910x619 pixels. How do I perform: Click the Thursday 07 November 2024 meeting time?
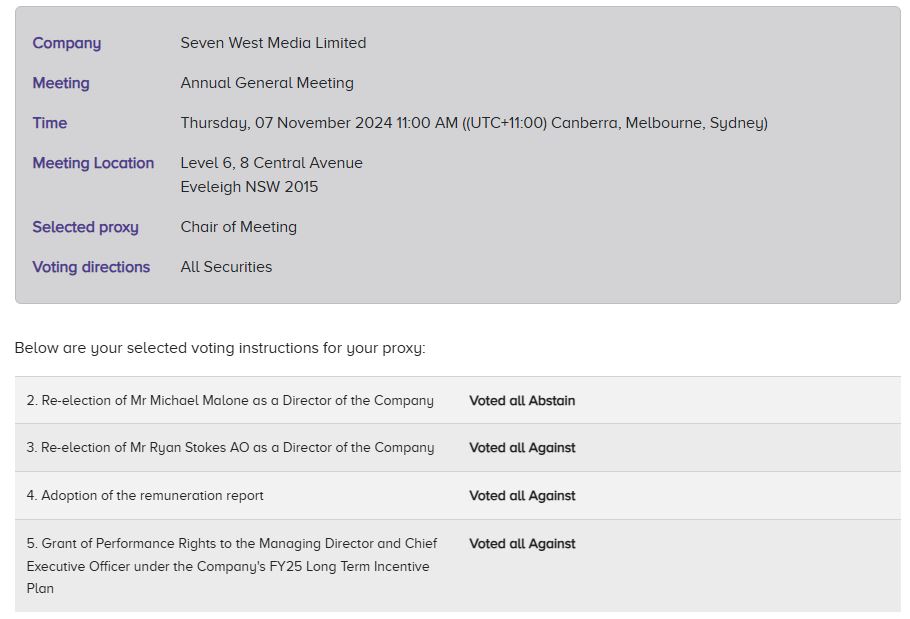tap(474, 123)
